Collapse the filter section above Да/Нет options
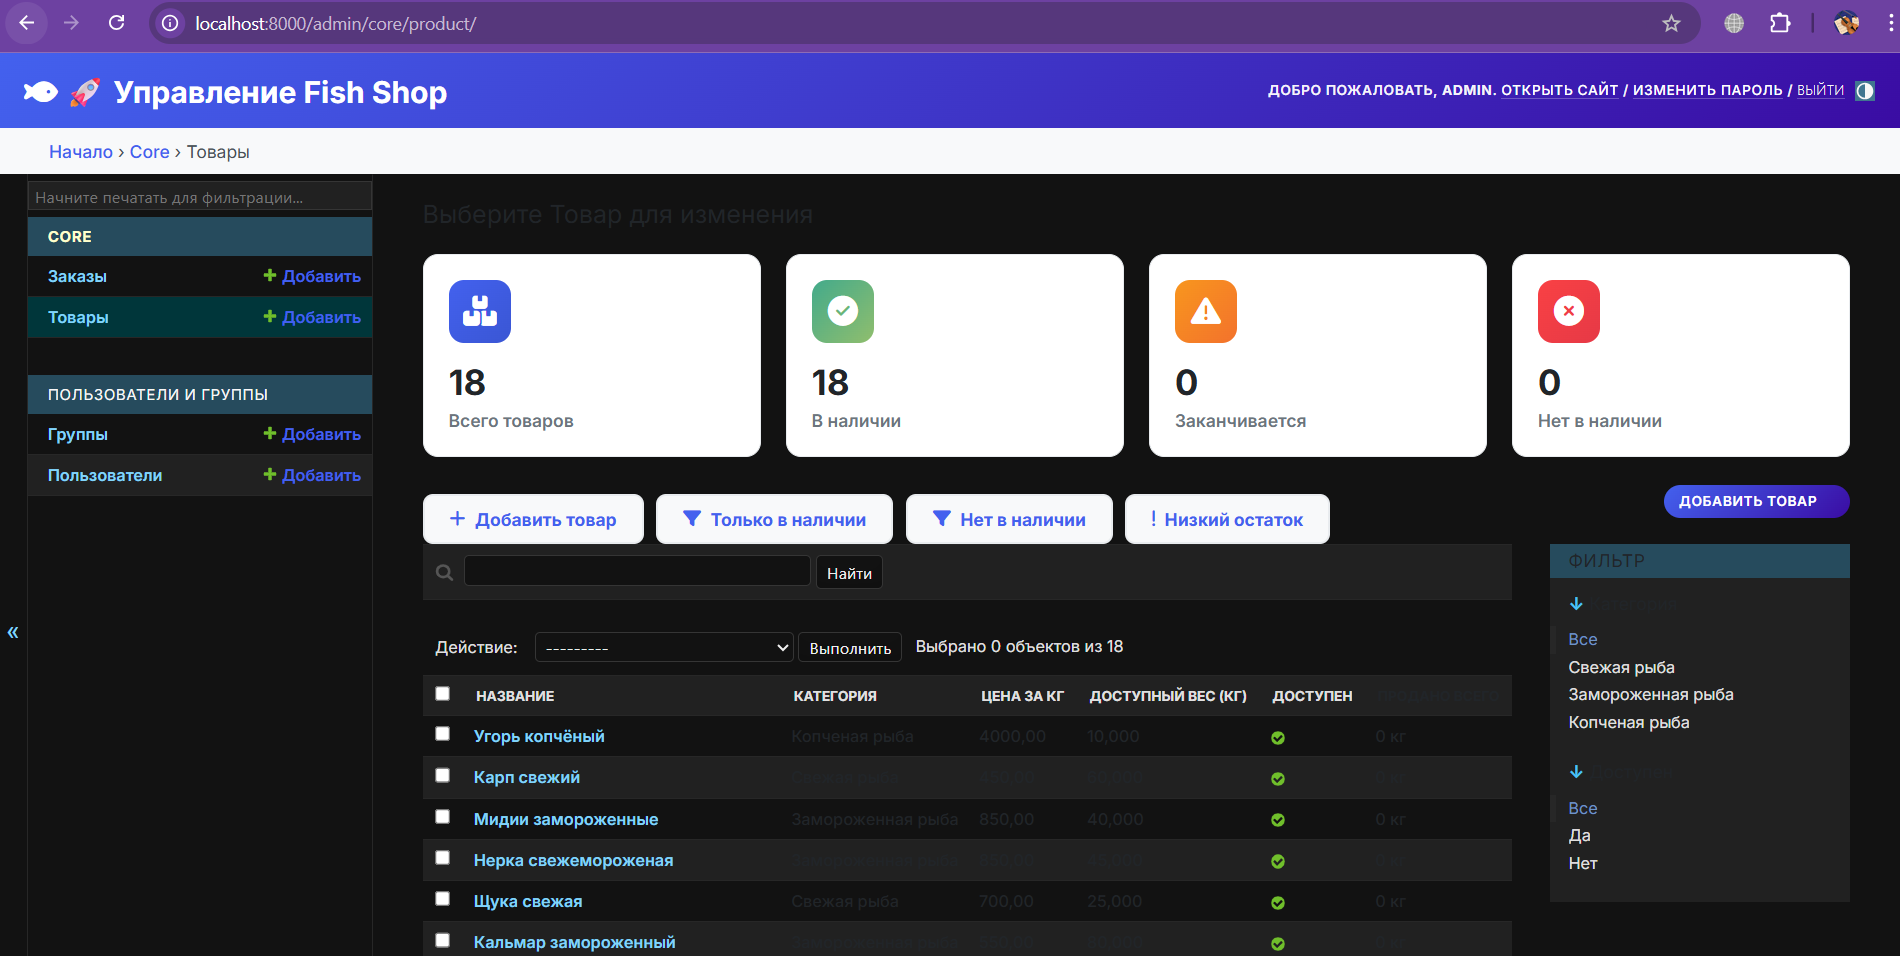 (x=1577, y=772)
